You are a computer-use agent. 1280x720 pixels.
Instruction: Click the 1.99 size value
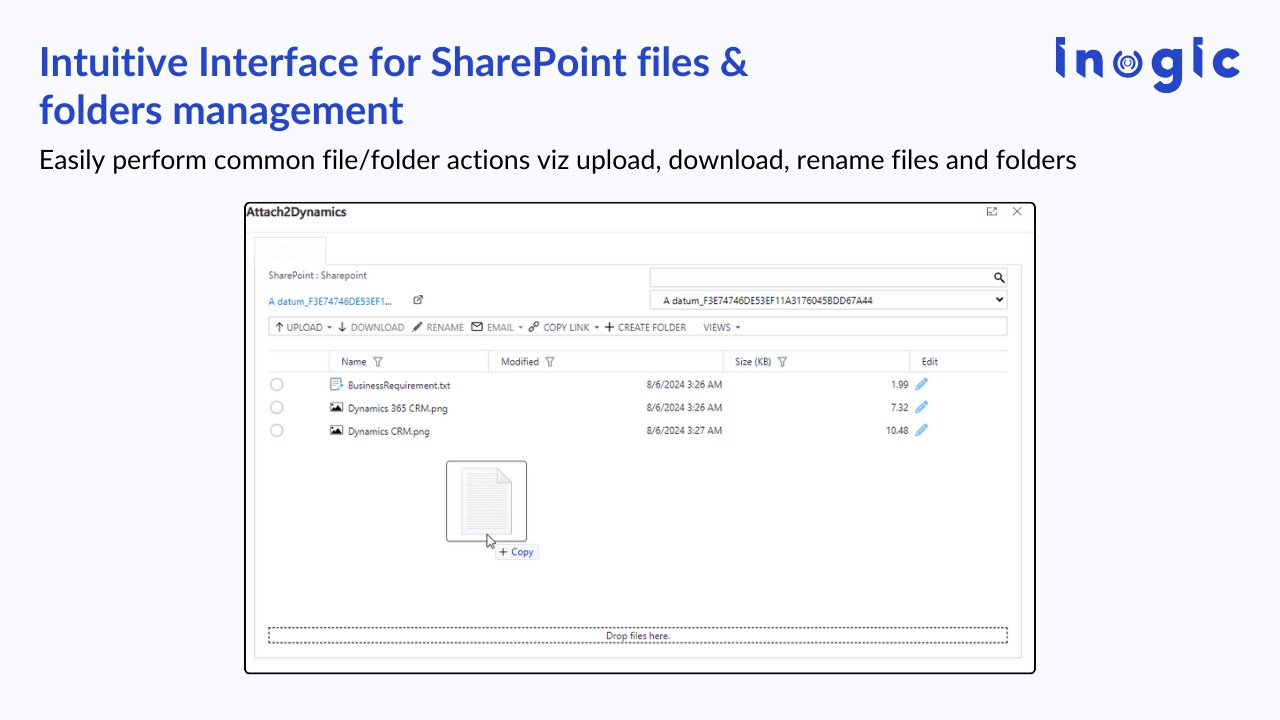pyautogui.click(x=899, y=384)
